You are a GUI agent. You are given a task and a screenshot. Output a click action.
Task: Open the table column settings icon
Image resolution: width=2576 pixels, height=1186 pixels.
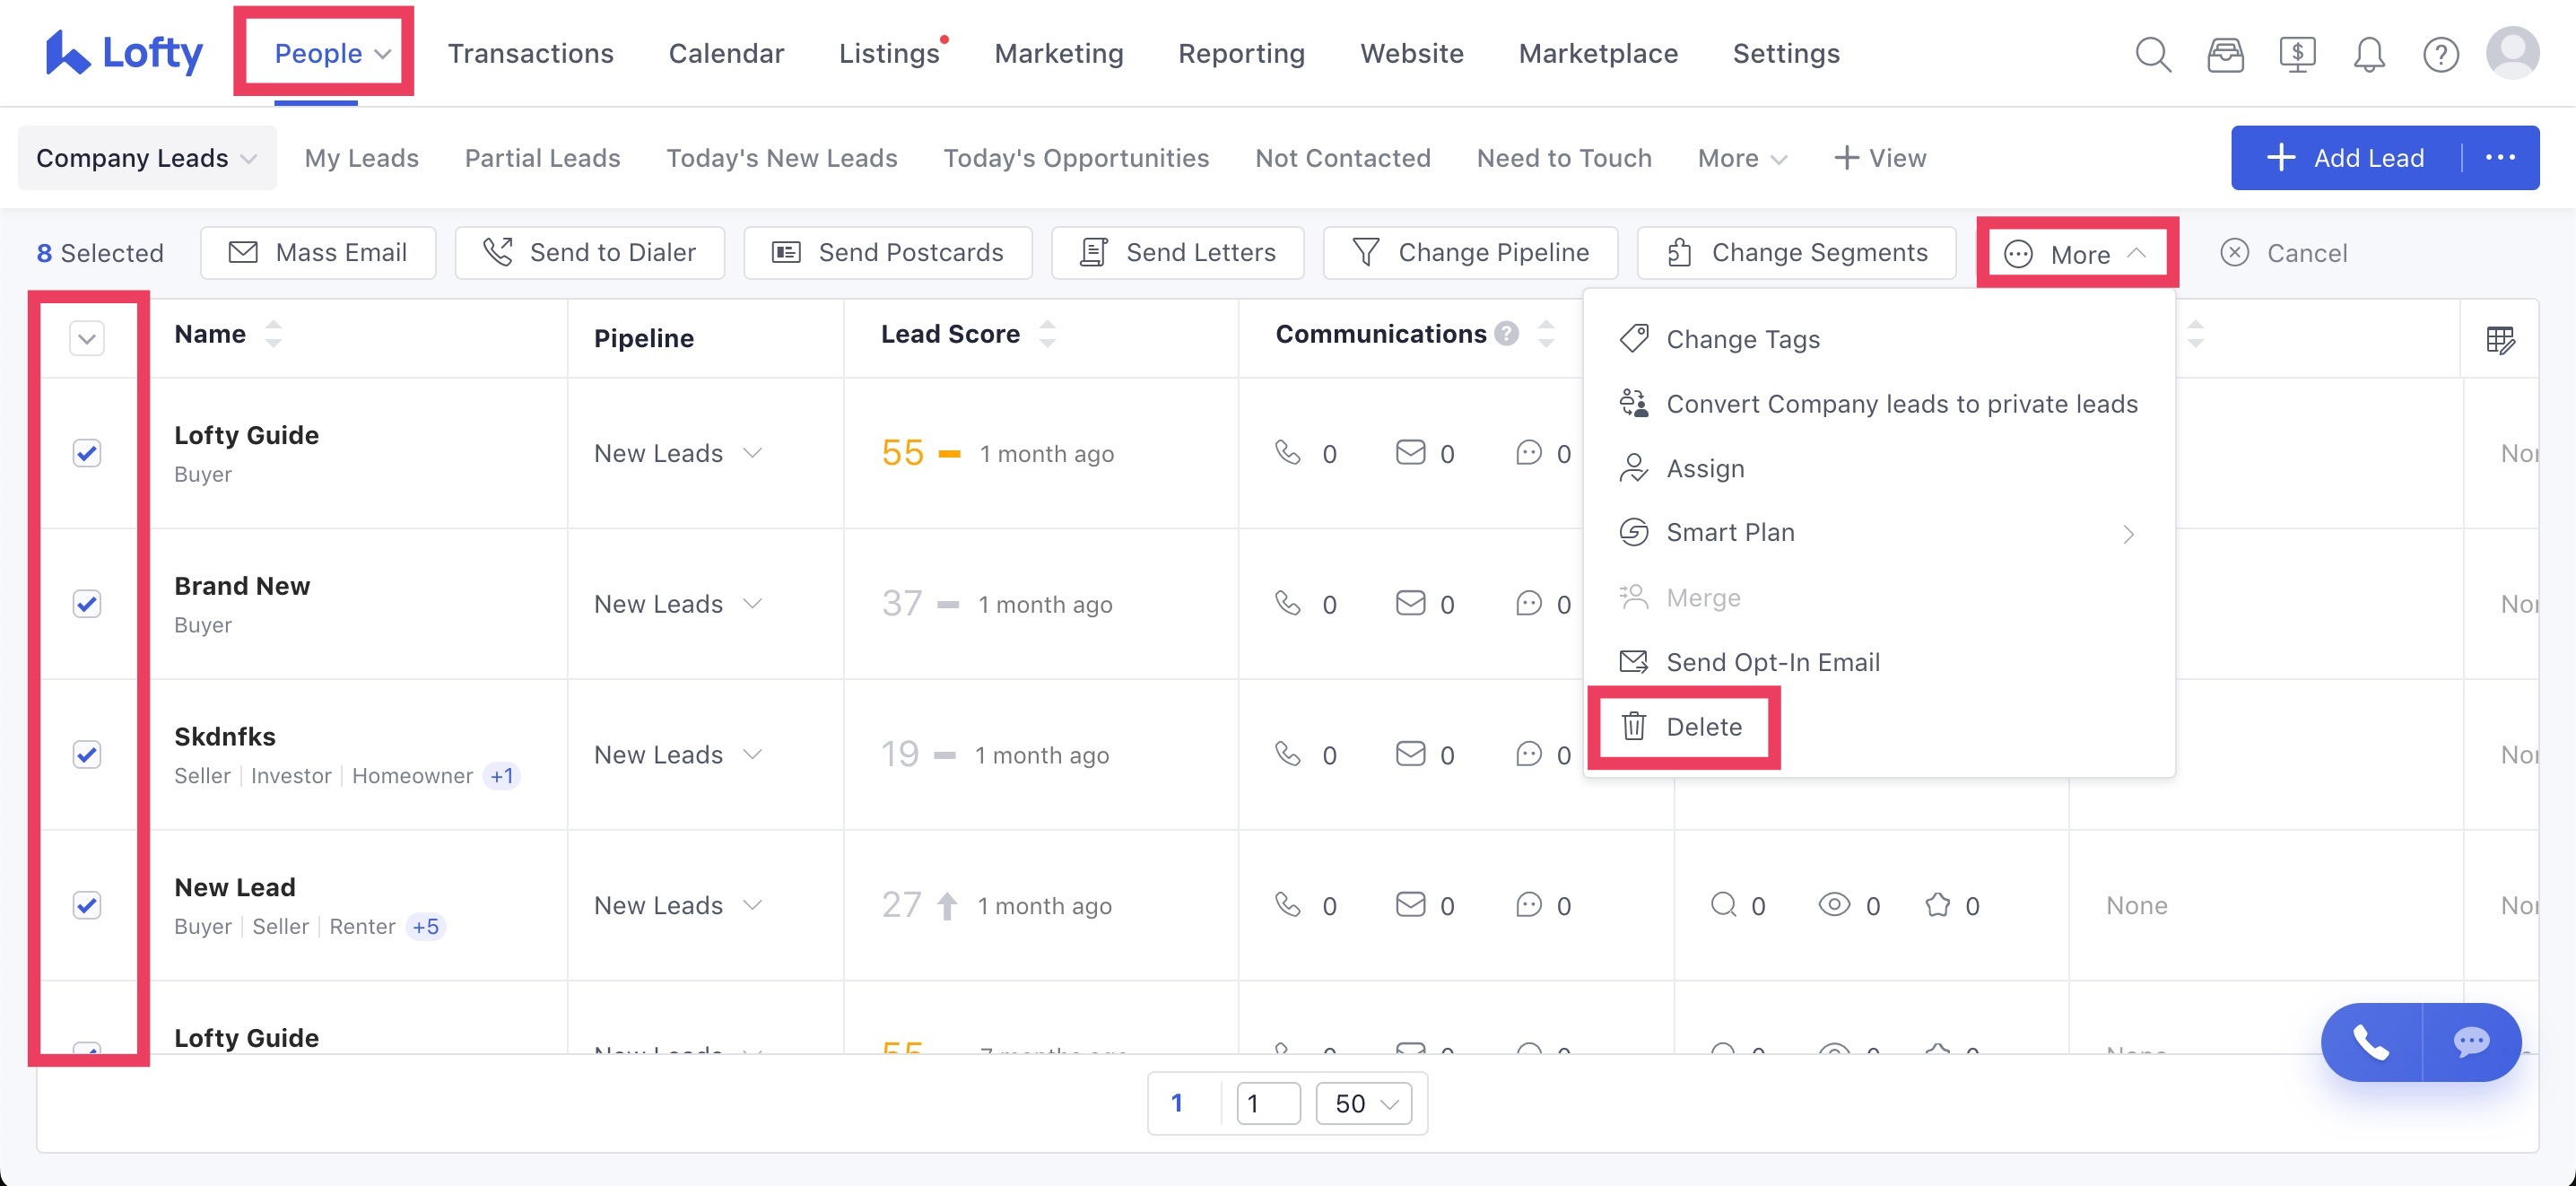pos(2500,340)
